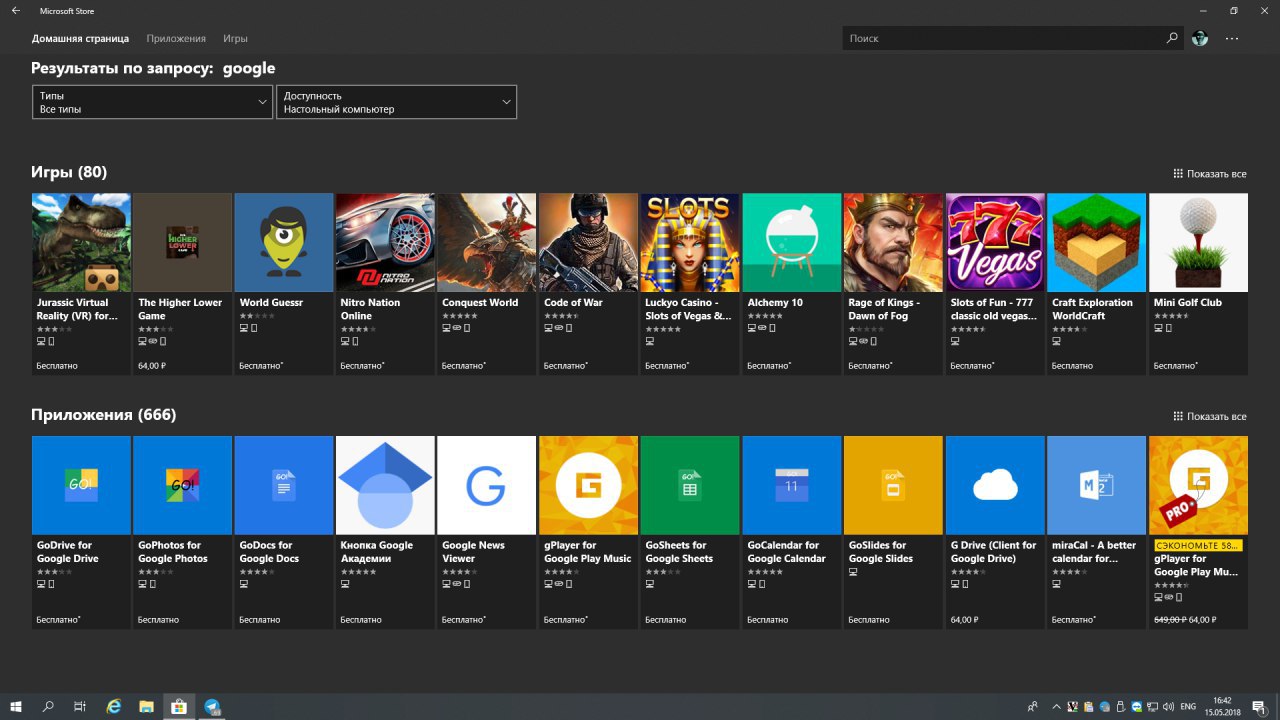Screen dimensions: 1280x720
Task: Open the Mini Golf Club game tile
Action: 1198,284
